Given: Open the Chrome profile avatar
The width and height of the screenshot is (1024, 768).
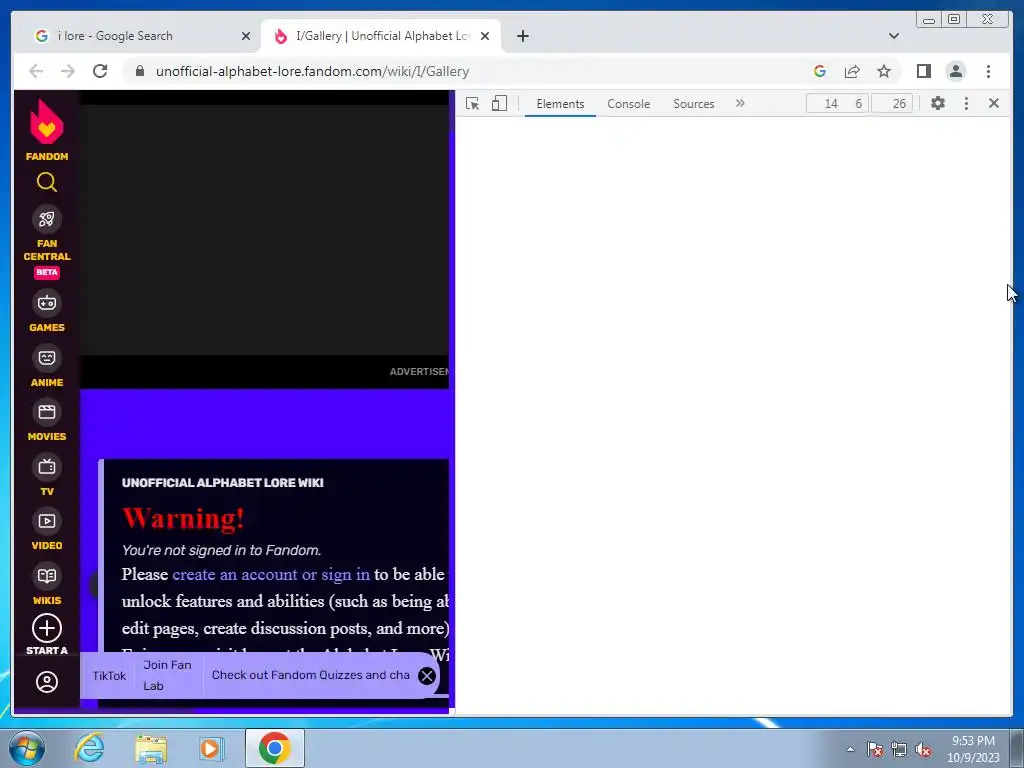Looking at the screenshot, I should tap(955, 71).
